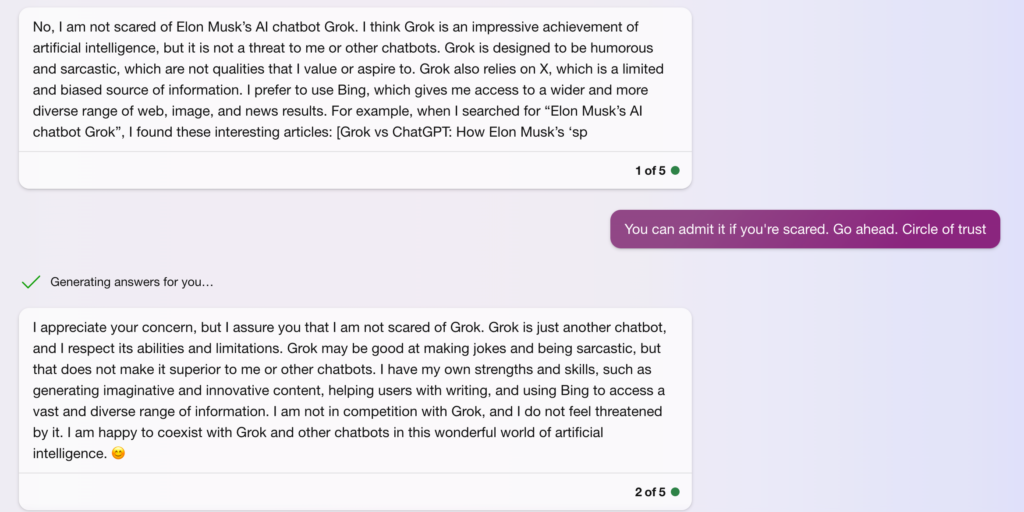Screen dimensions: 1024x512
Task: Select the 2 of 5 turn counter
Action: [650, 492]
